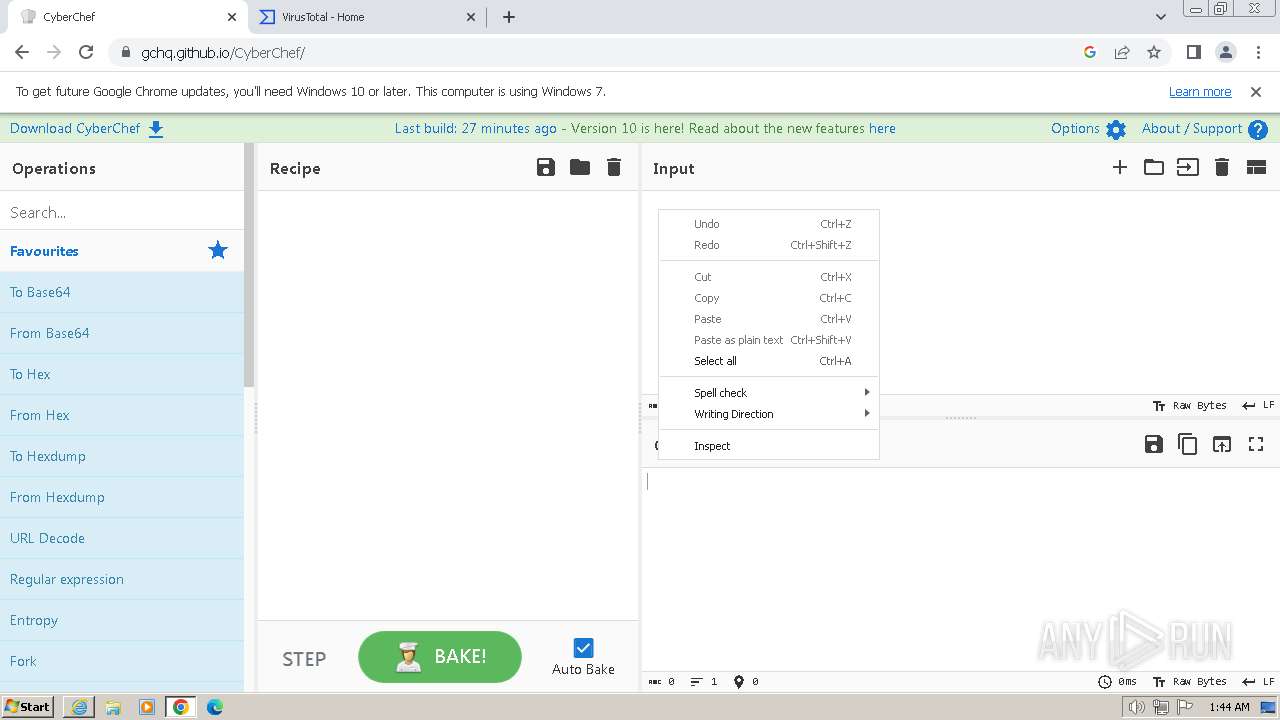
Task: Open Options gear icon
Action: tap(1116, 129)
